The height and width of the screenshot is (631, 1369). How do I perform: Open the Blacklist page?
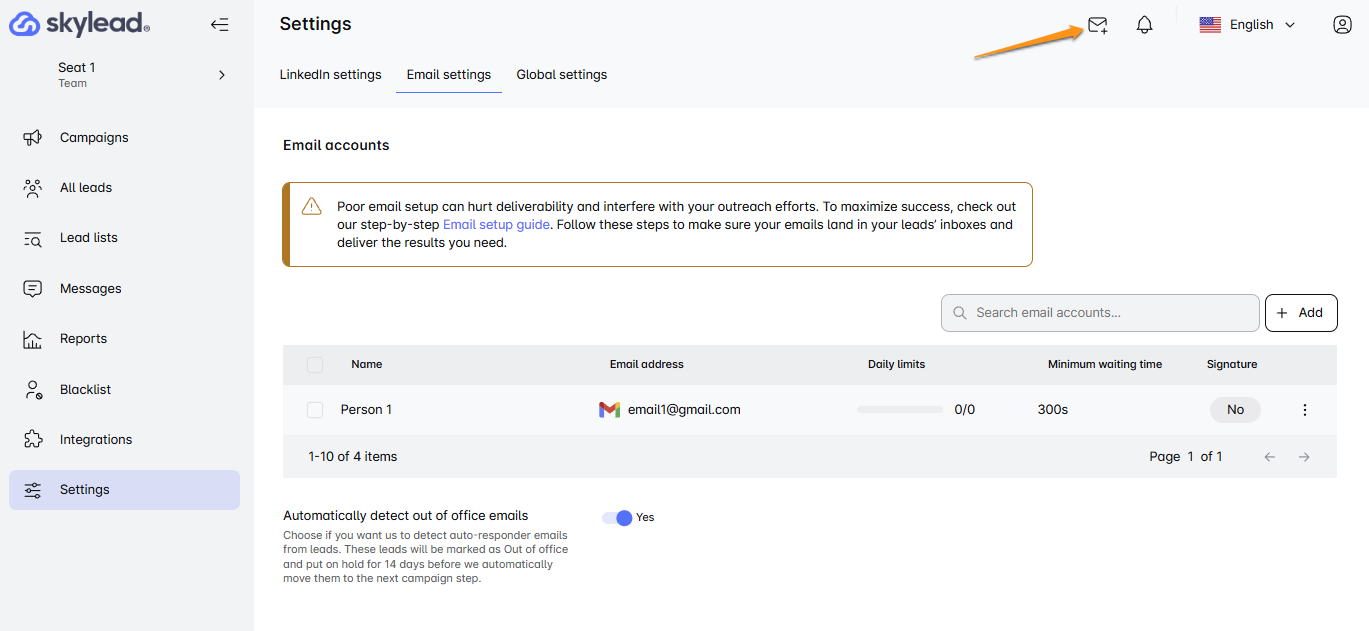coord(85,389)
